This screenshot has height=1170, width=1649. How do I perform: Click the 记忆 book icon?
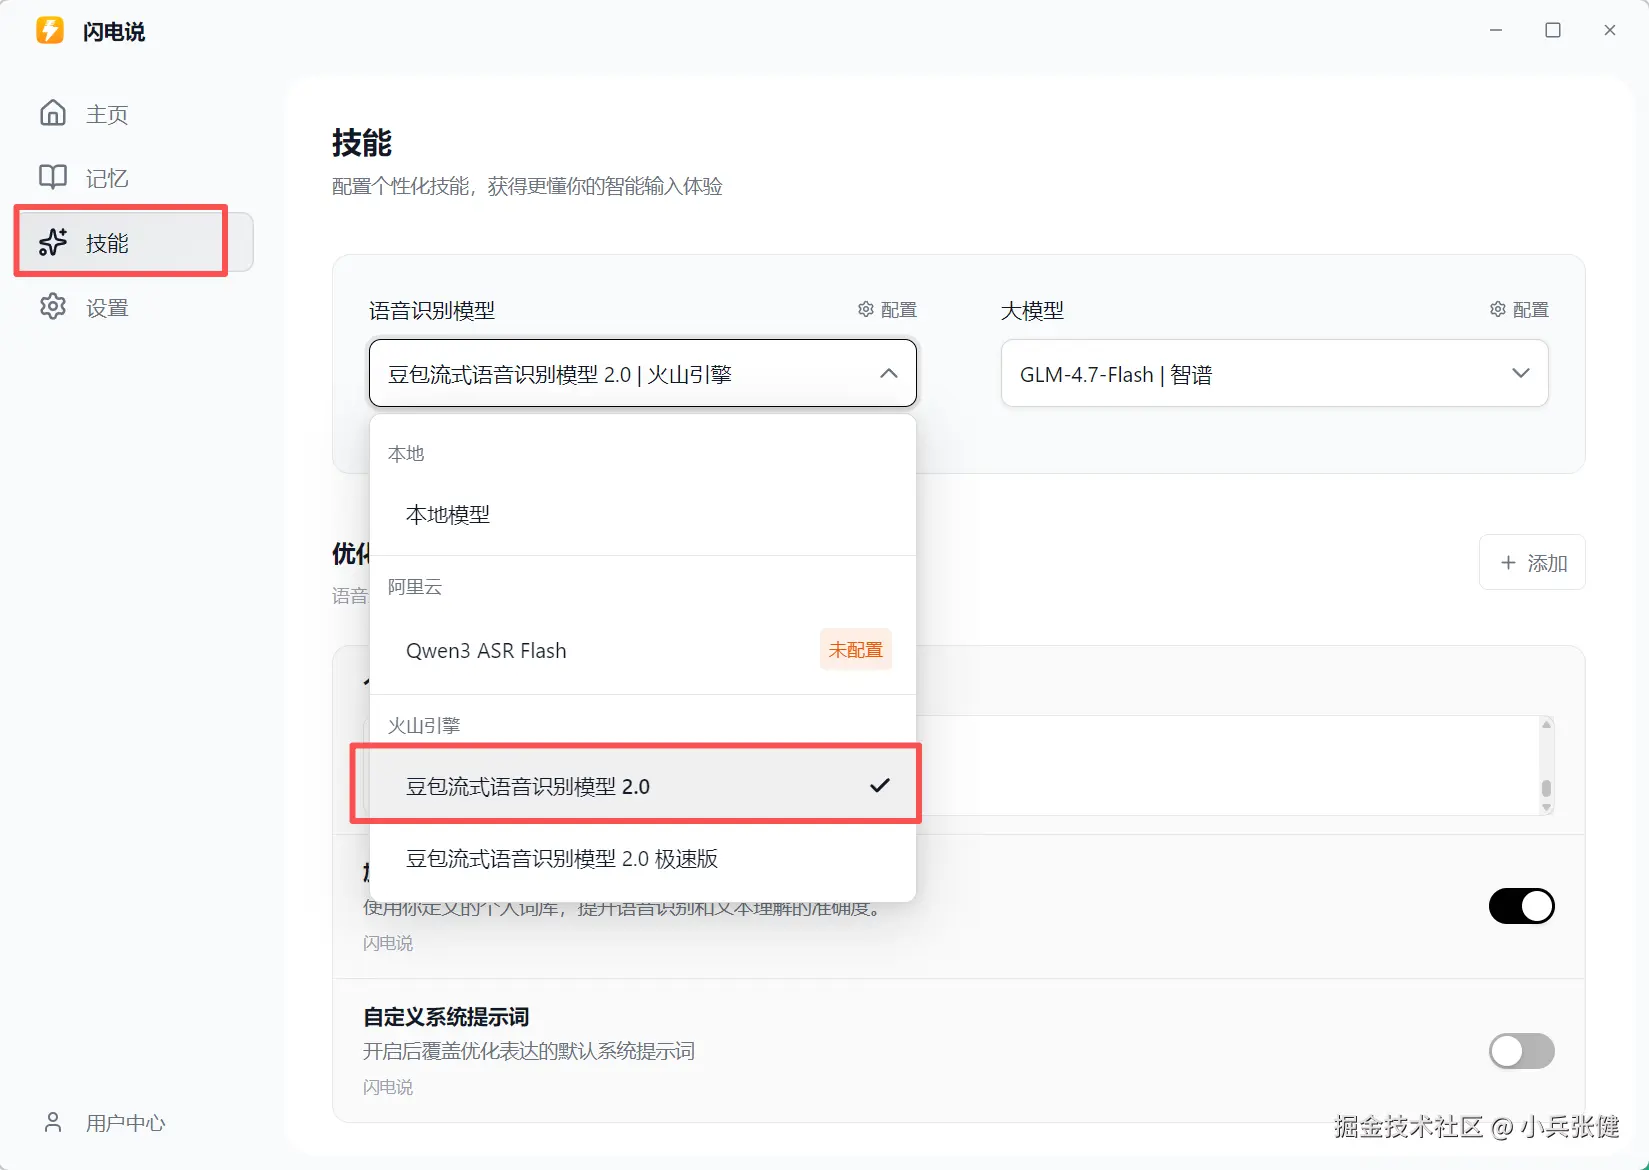(x=53, y=177)
